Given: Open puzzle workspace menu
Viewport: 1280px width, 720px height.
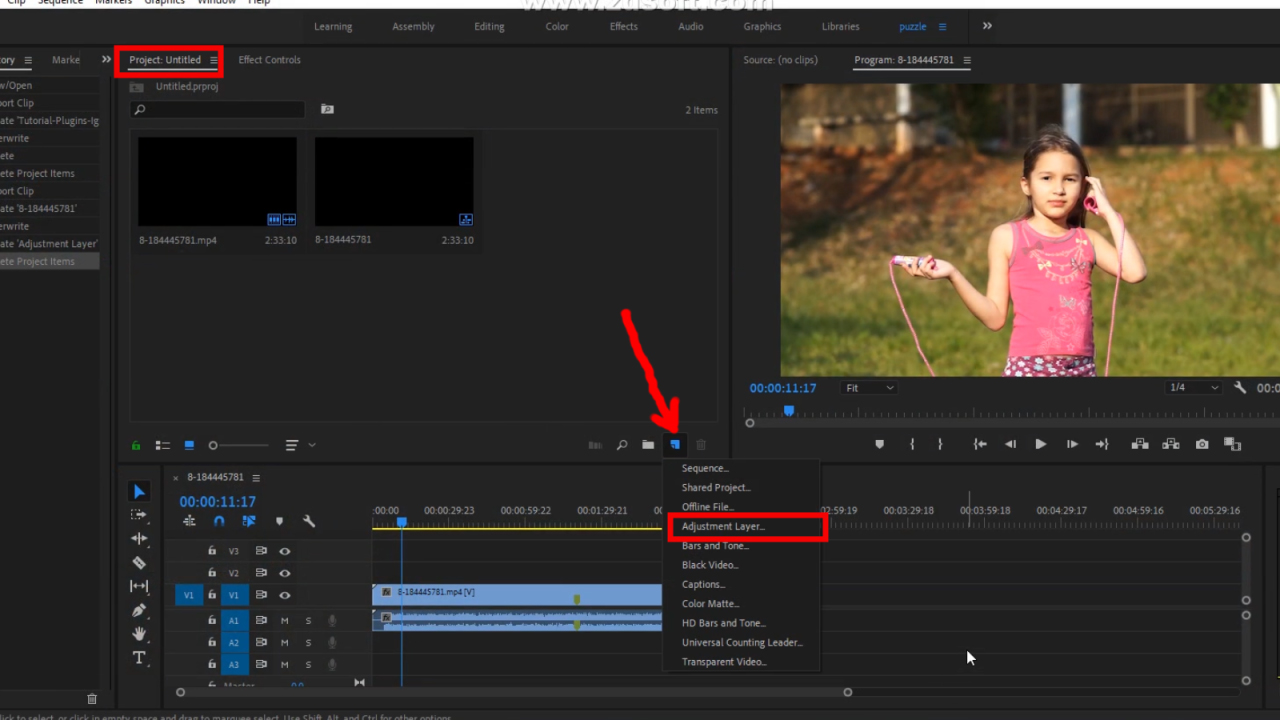Looking at the screenshot, I should 942,27.
